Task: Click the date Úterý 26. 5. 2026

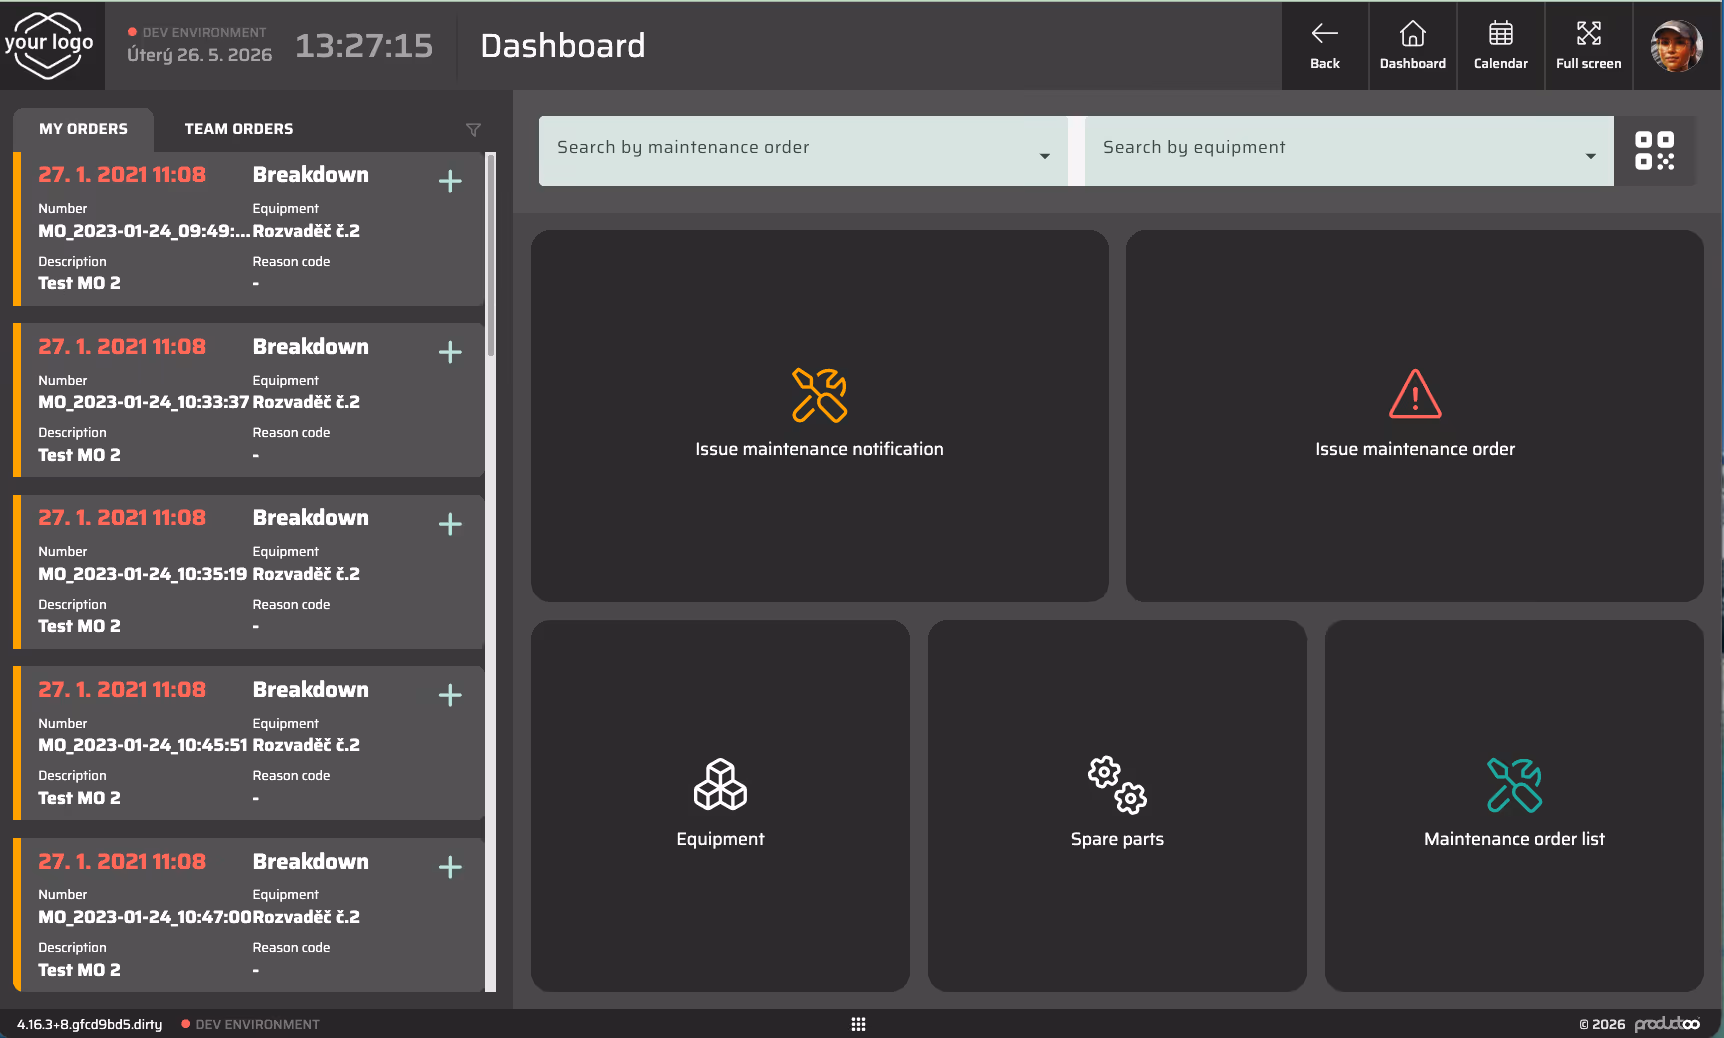Action: 199,55
